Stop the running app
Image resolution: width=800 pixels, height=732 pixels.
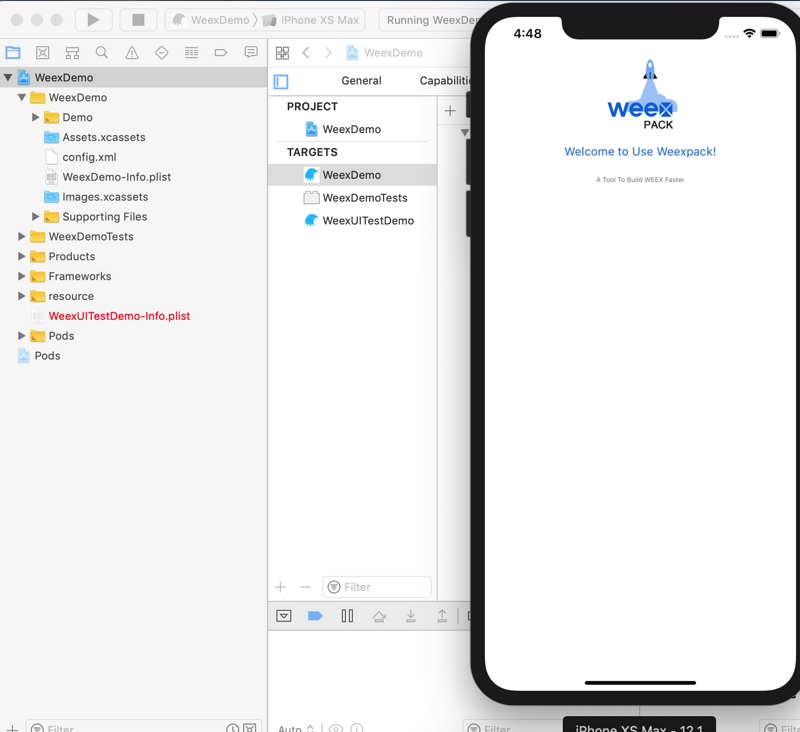tap(138, 20)
